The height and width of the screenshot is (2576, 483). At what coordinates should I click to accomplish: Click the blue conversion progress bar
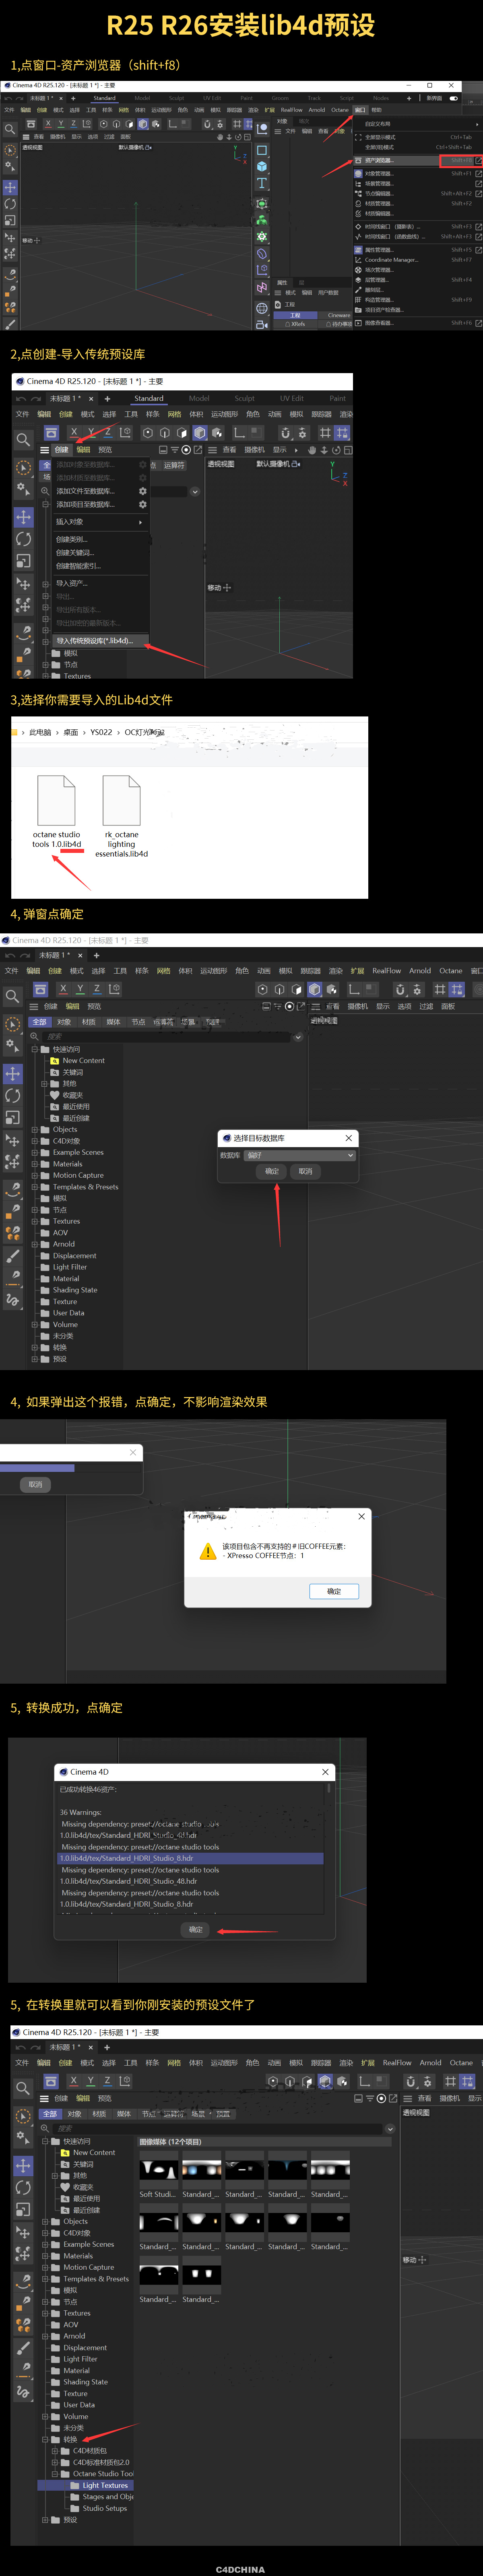(x=37, y=1468)
